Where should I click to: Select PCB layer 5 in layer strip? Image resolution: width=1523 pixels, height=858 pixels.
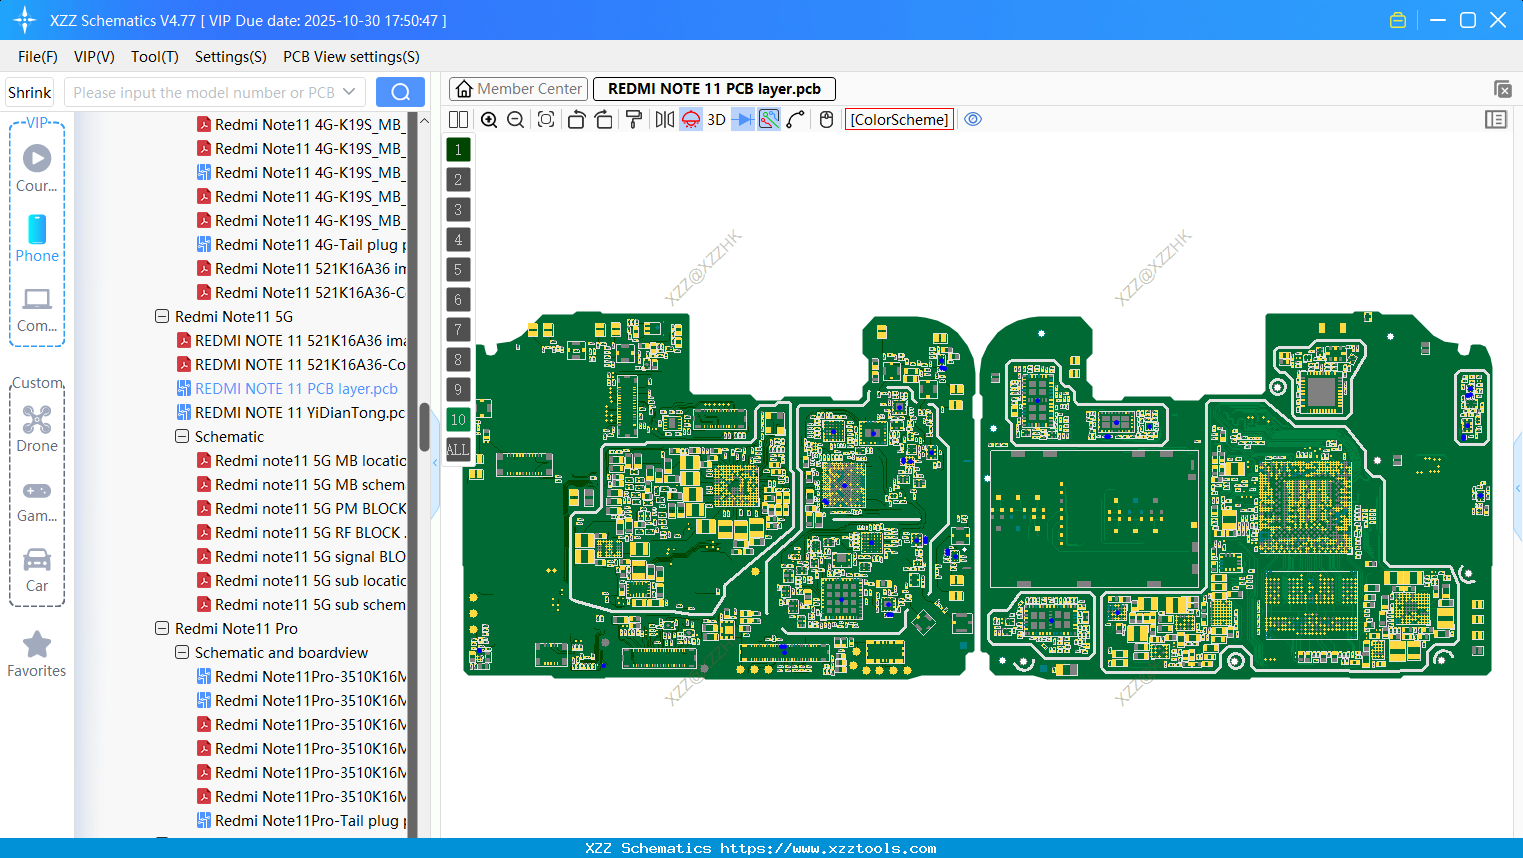458,269
